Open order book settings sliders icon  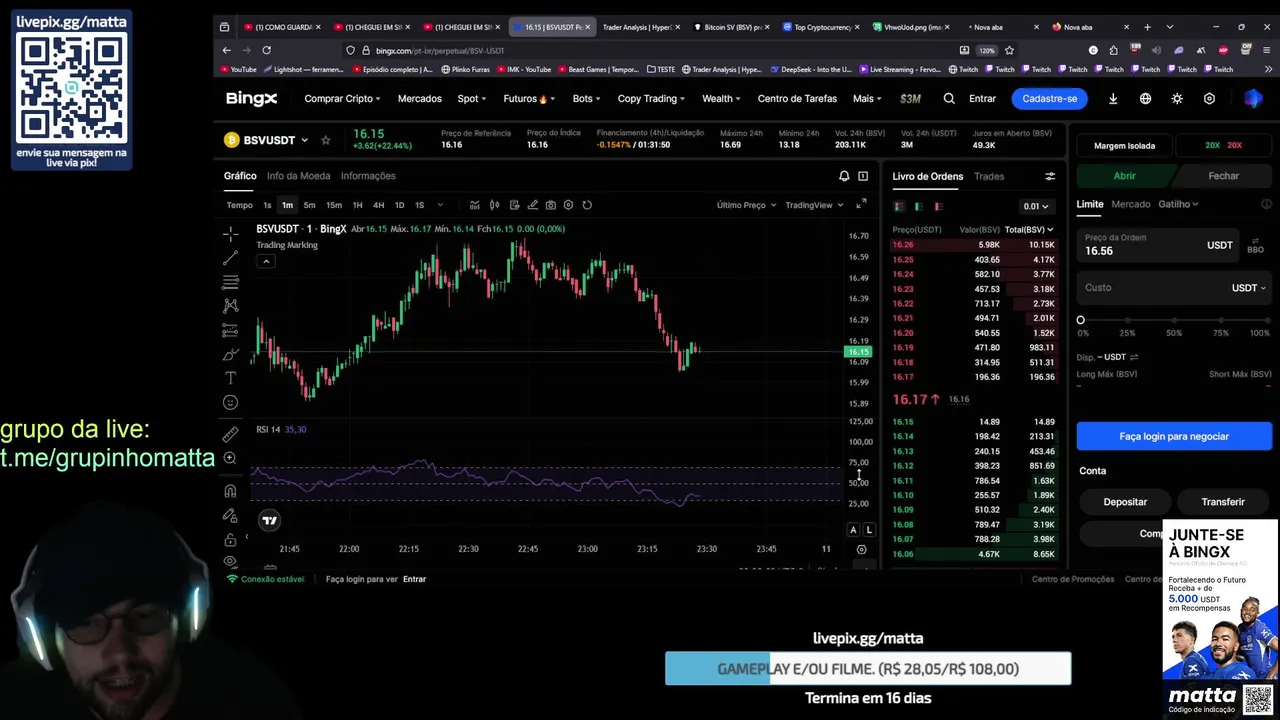(x=1050, y=176)
